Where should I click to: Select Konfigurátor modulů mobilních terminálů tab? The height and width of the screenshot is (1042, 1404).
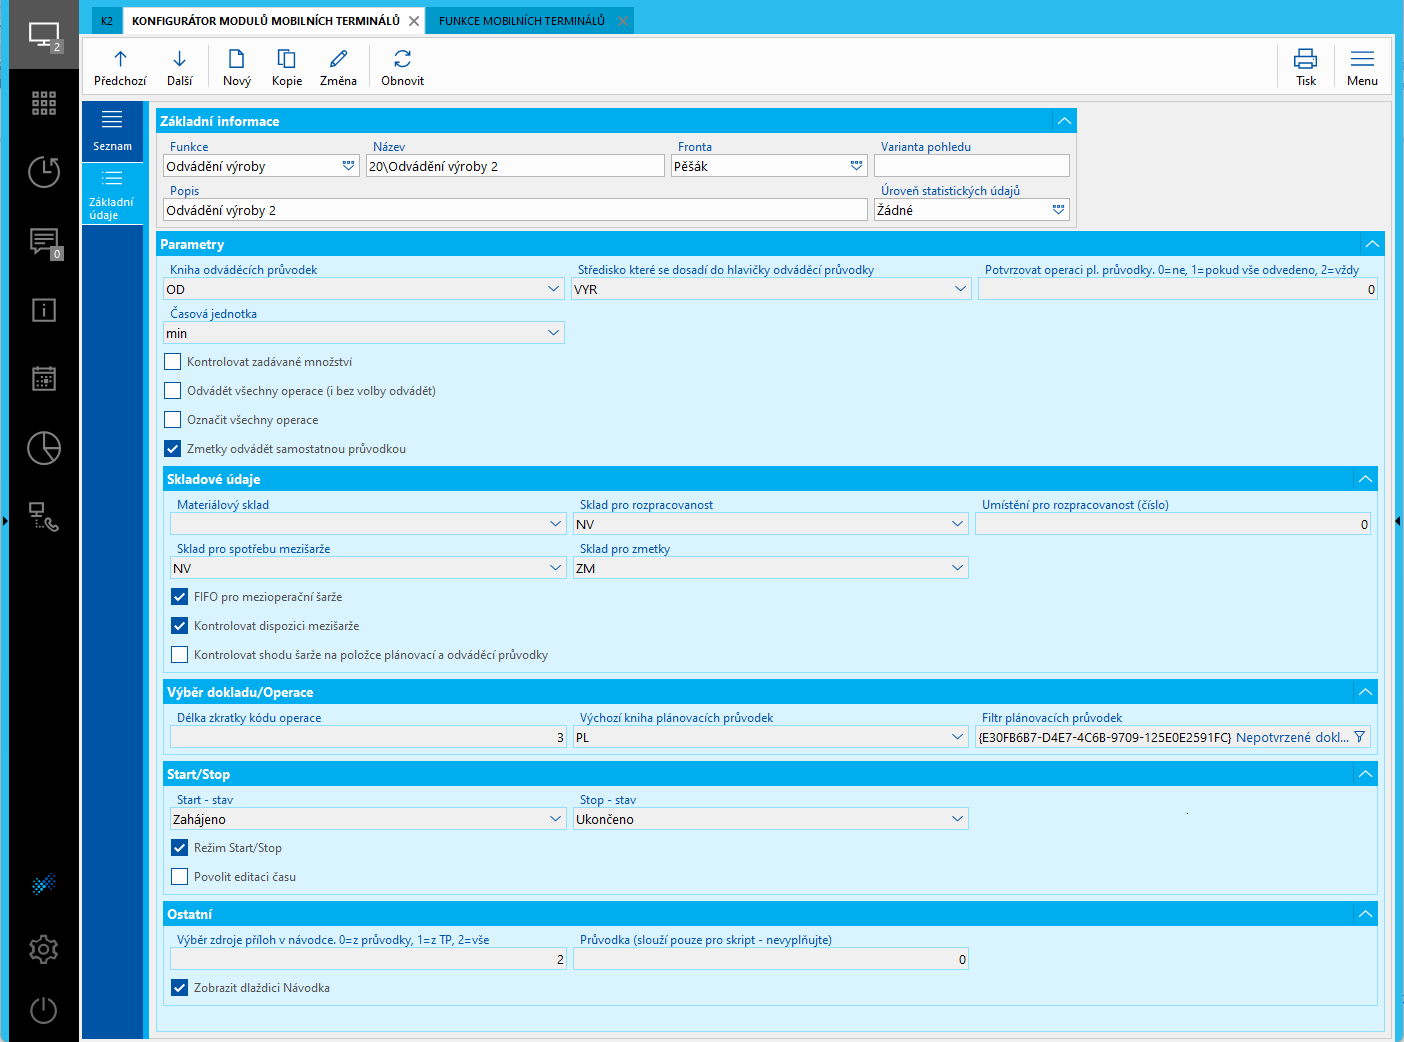click(266, 21)
